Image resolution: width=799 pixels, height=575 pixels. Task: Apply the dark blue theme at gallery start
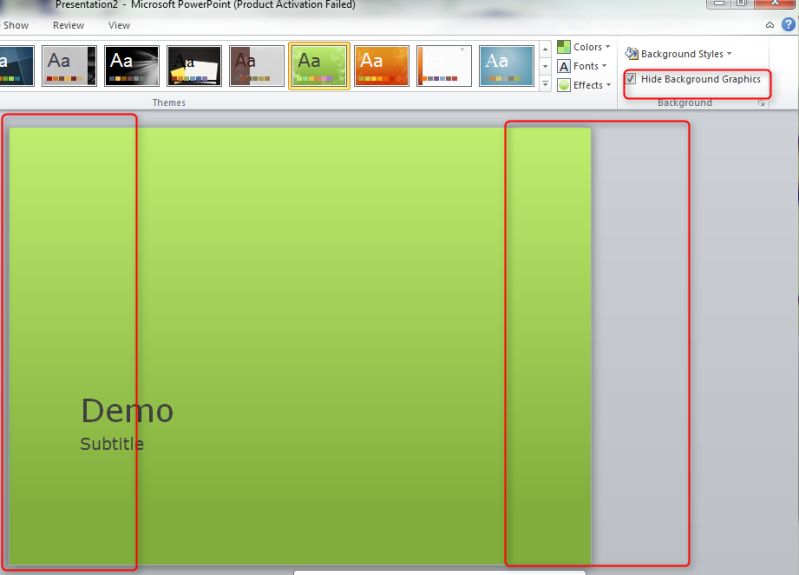17,66
